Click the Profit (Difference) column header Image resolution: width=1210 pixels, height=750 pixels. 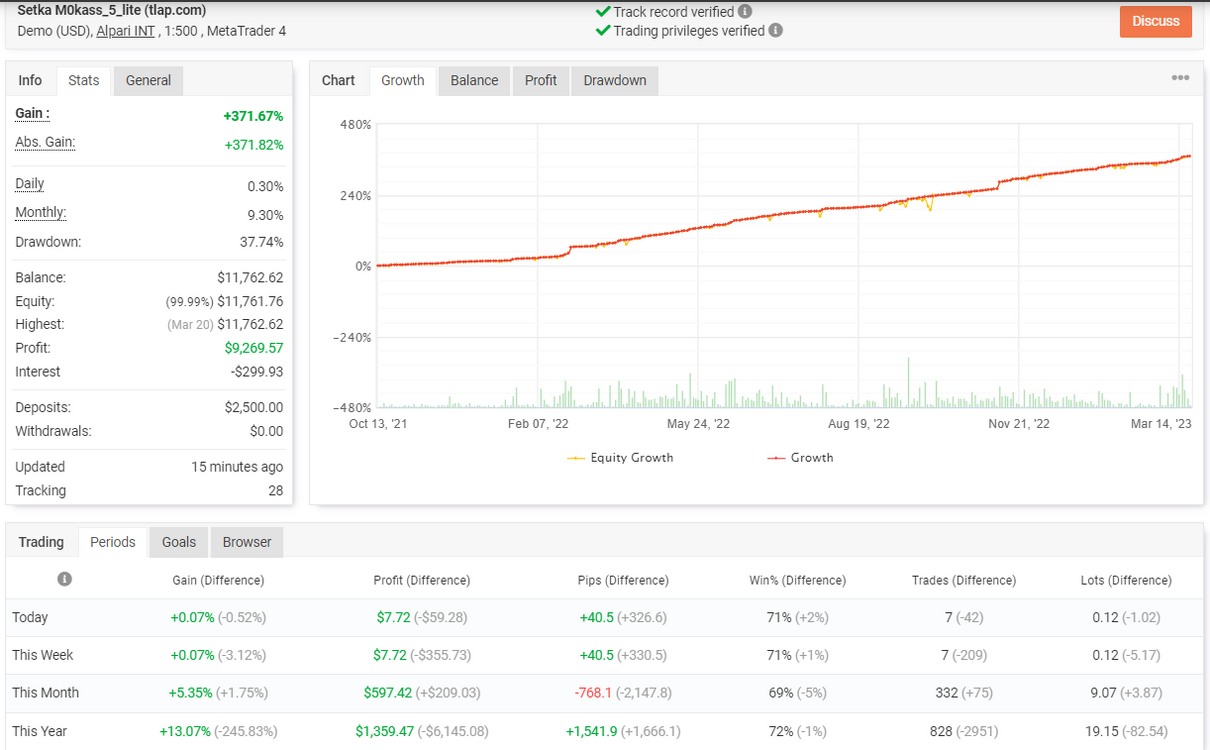click(x=421, y=580)
